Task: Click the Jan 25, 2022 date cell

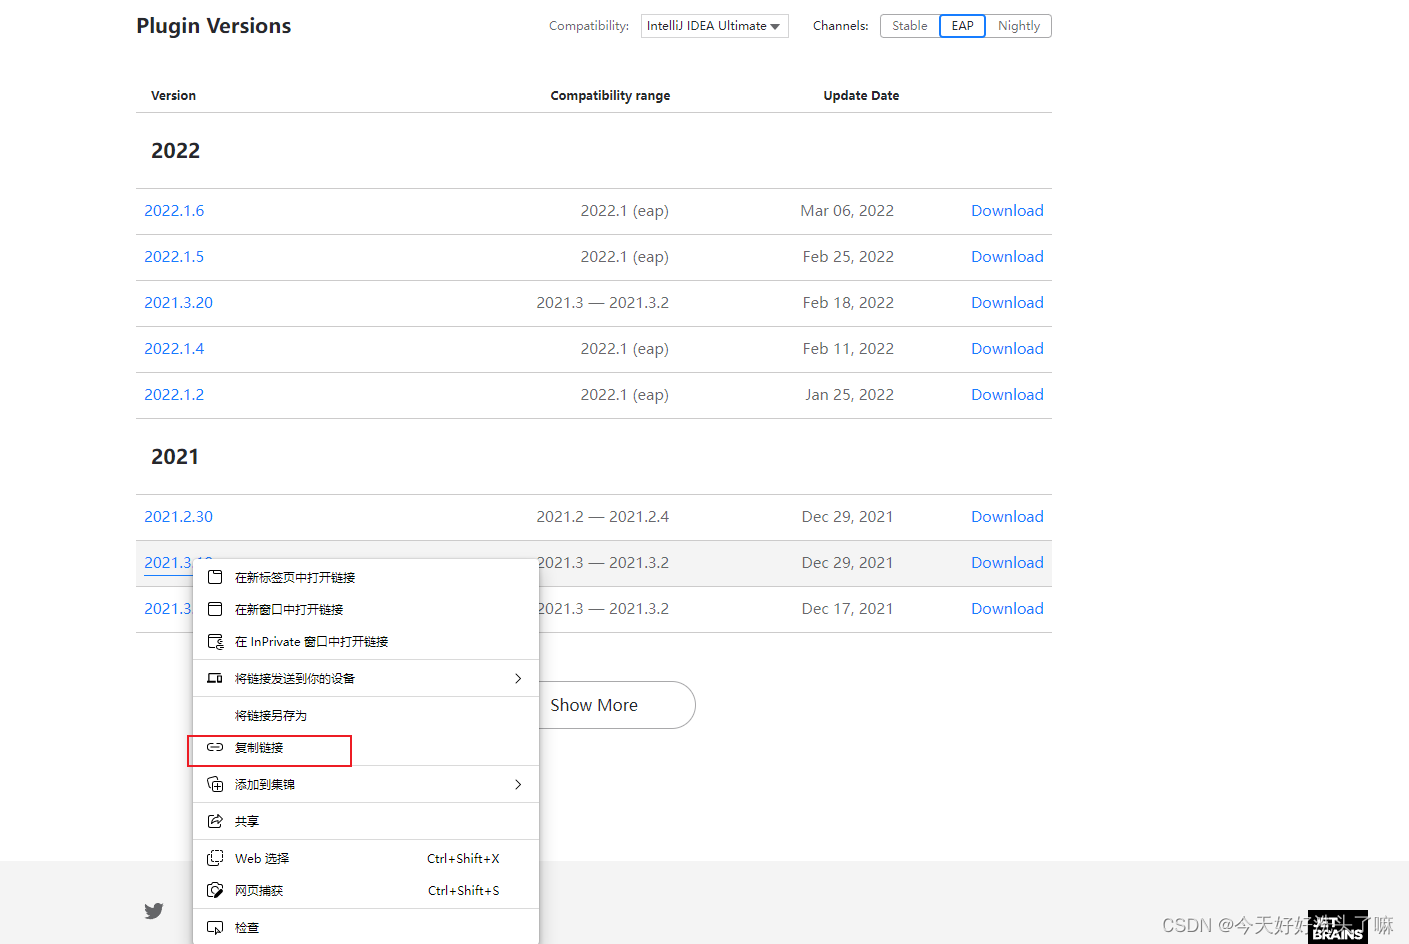Action: (x=849, y=394)
